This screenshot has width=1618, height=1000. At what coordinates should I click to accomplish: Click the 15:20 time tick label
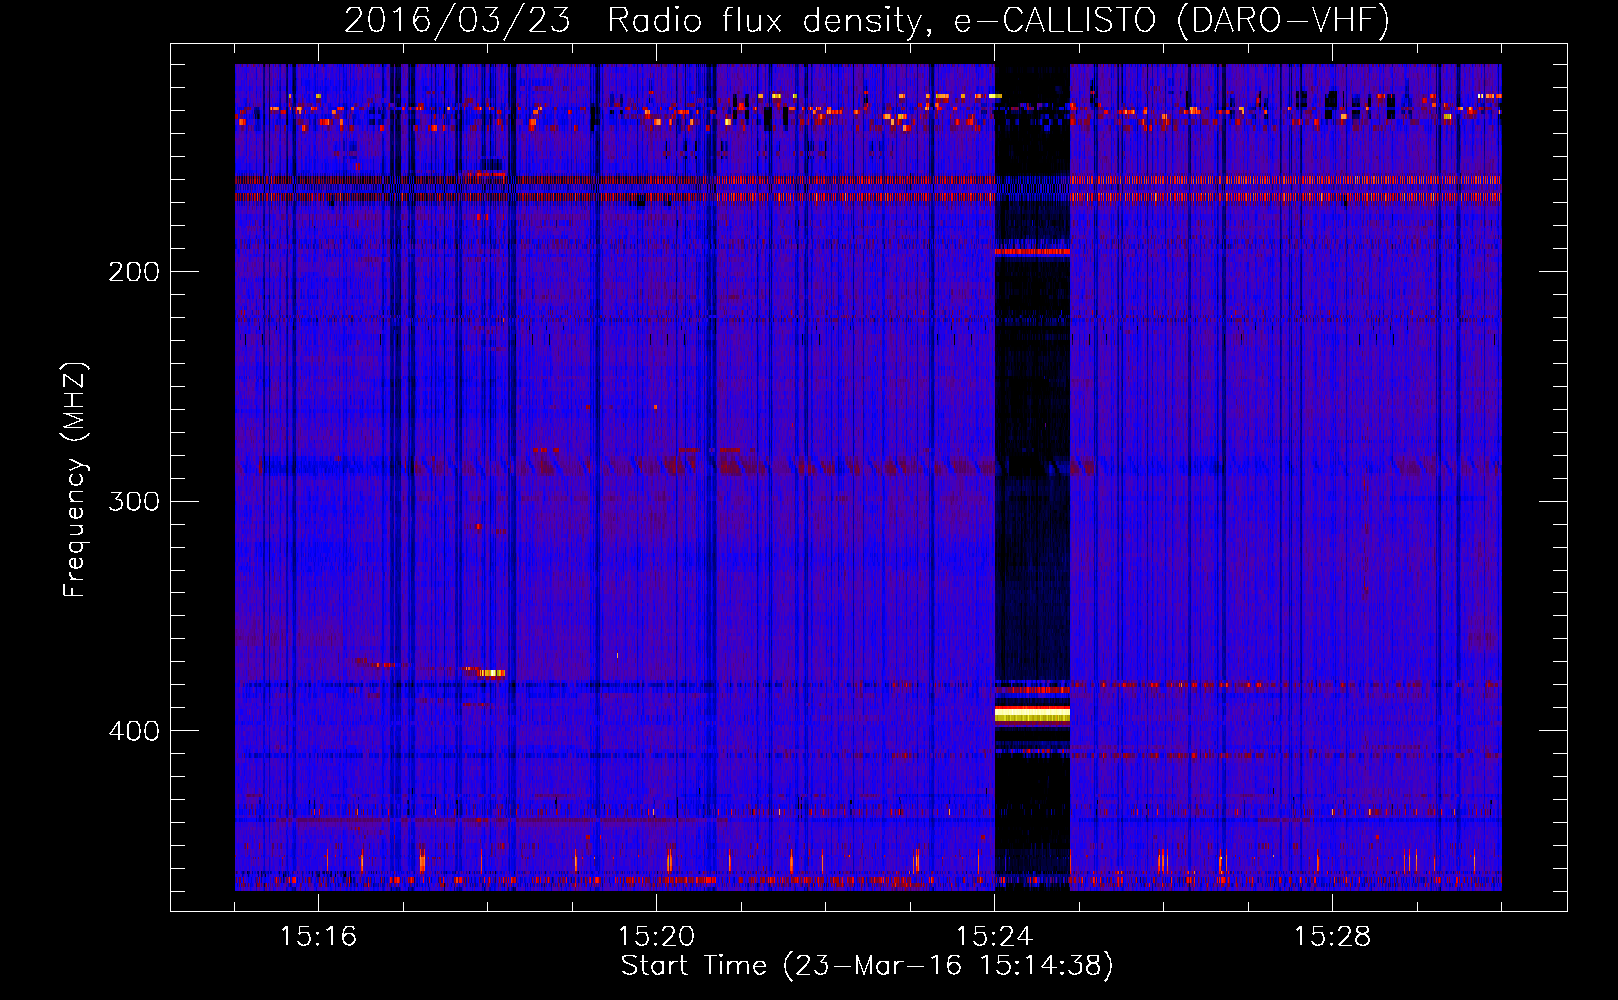pyautogui.click(x=656, y=937)
